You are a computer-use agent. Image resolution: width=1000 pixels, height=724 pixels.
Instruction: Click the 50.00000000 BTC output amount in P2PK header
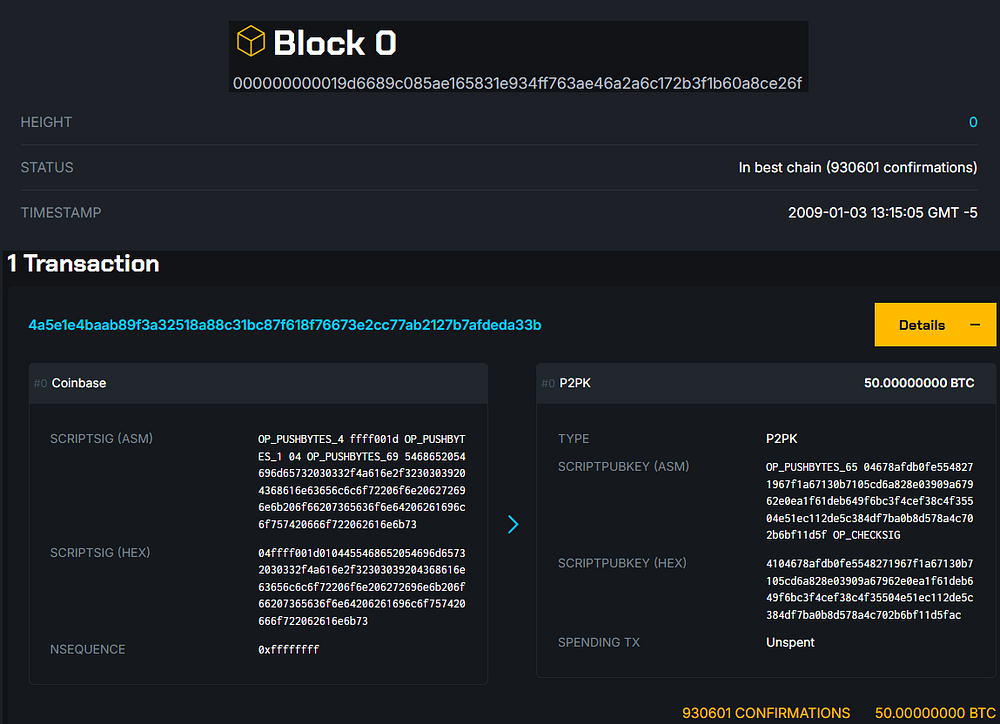click(918, 383)
